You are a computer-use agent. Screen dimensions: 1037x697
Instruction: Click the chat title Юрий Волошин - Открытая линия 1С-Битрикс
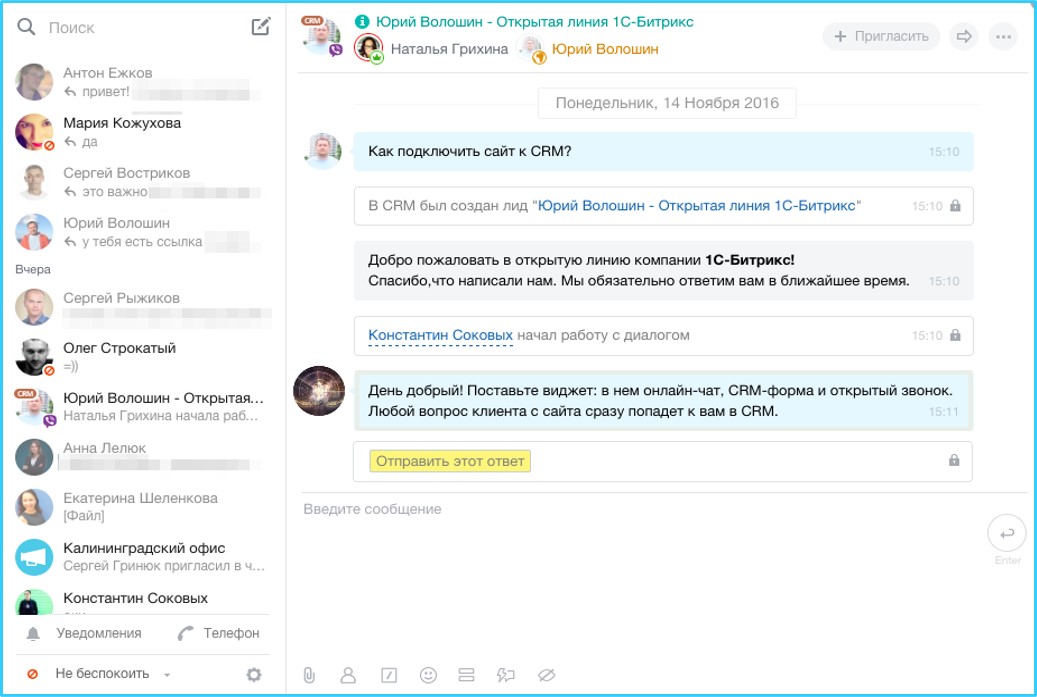pos(534,22)
